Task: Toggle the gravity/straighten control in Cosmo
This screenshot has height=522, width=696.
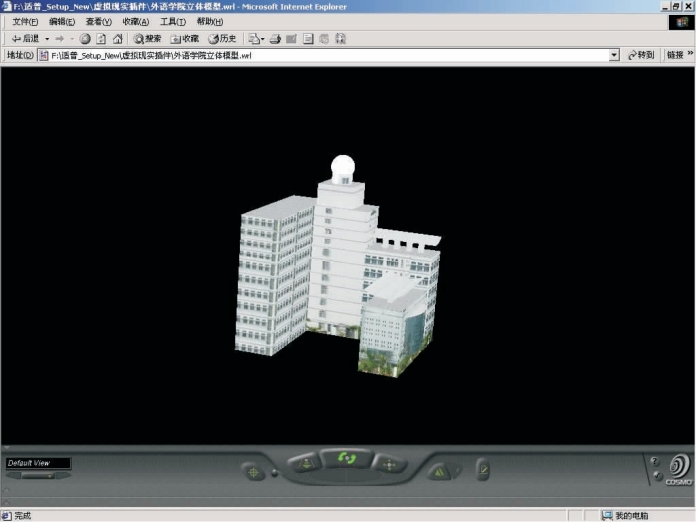Action: point(438,472)
